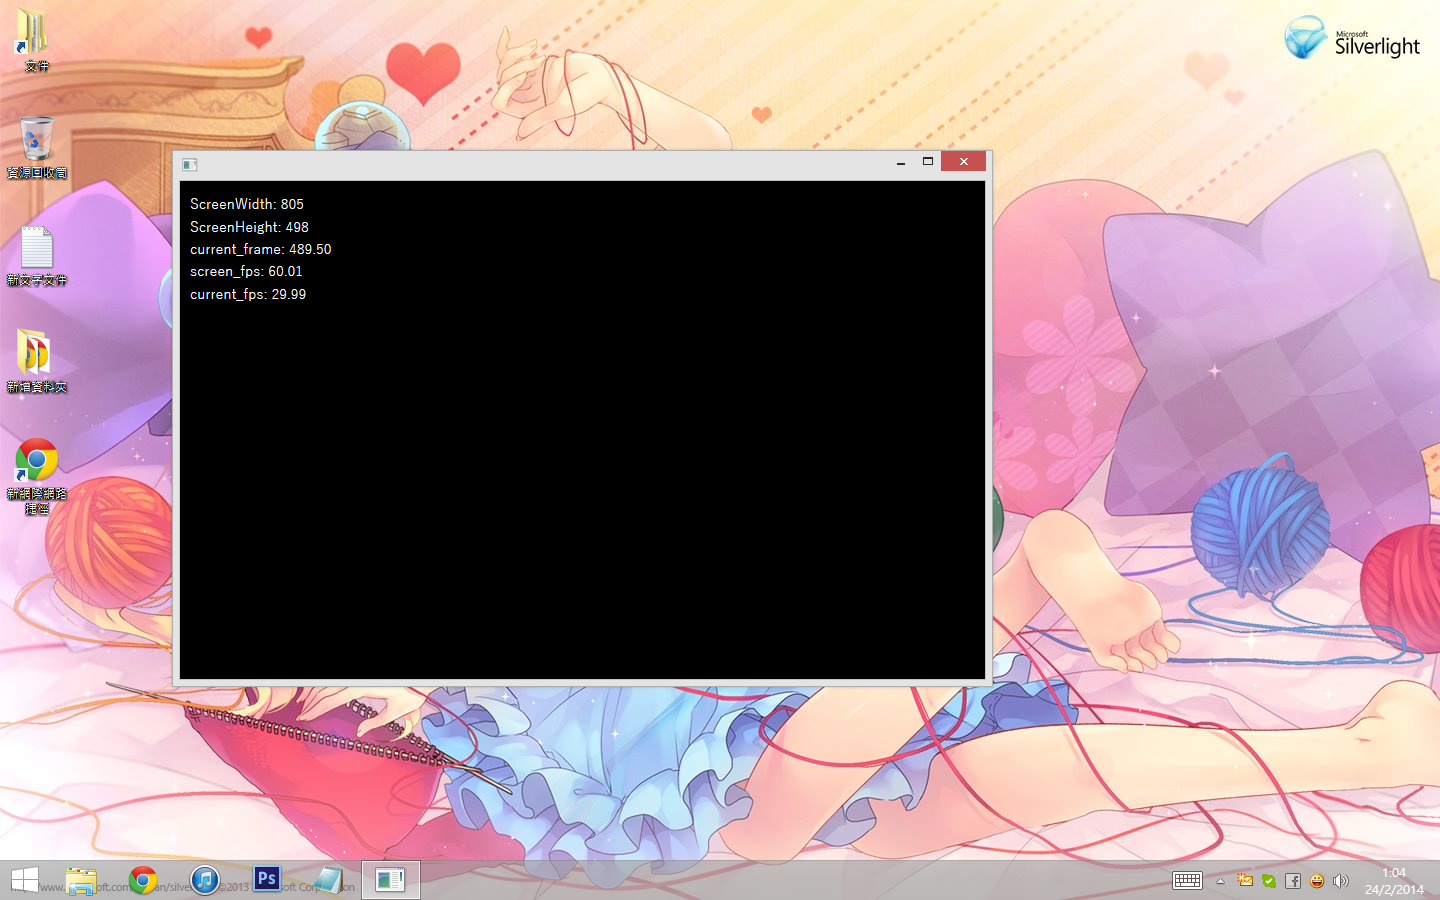Viewport: 1440px width, 900px height.
Task: Open the new mail notification tray icon
Action: 1245,881
